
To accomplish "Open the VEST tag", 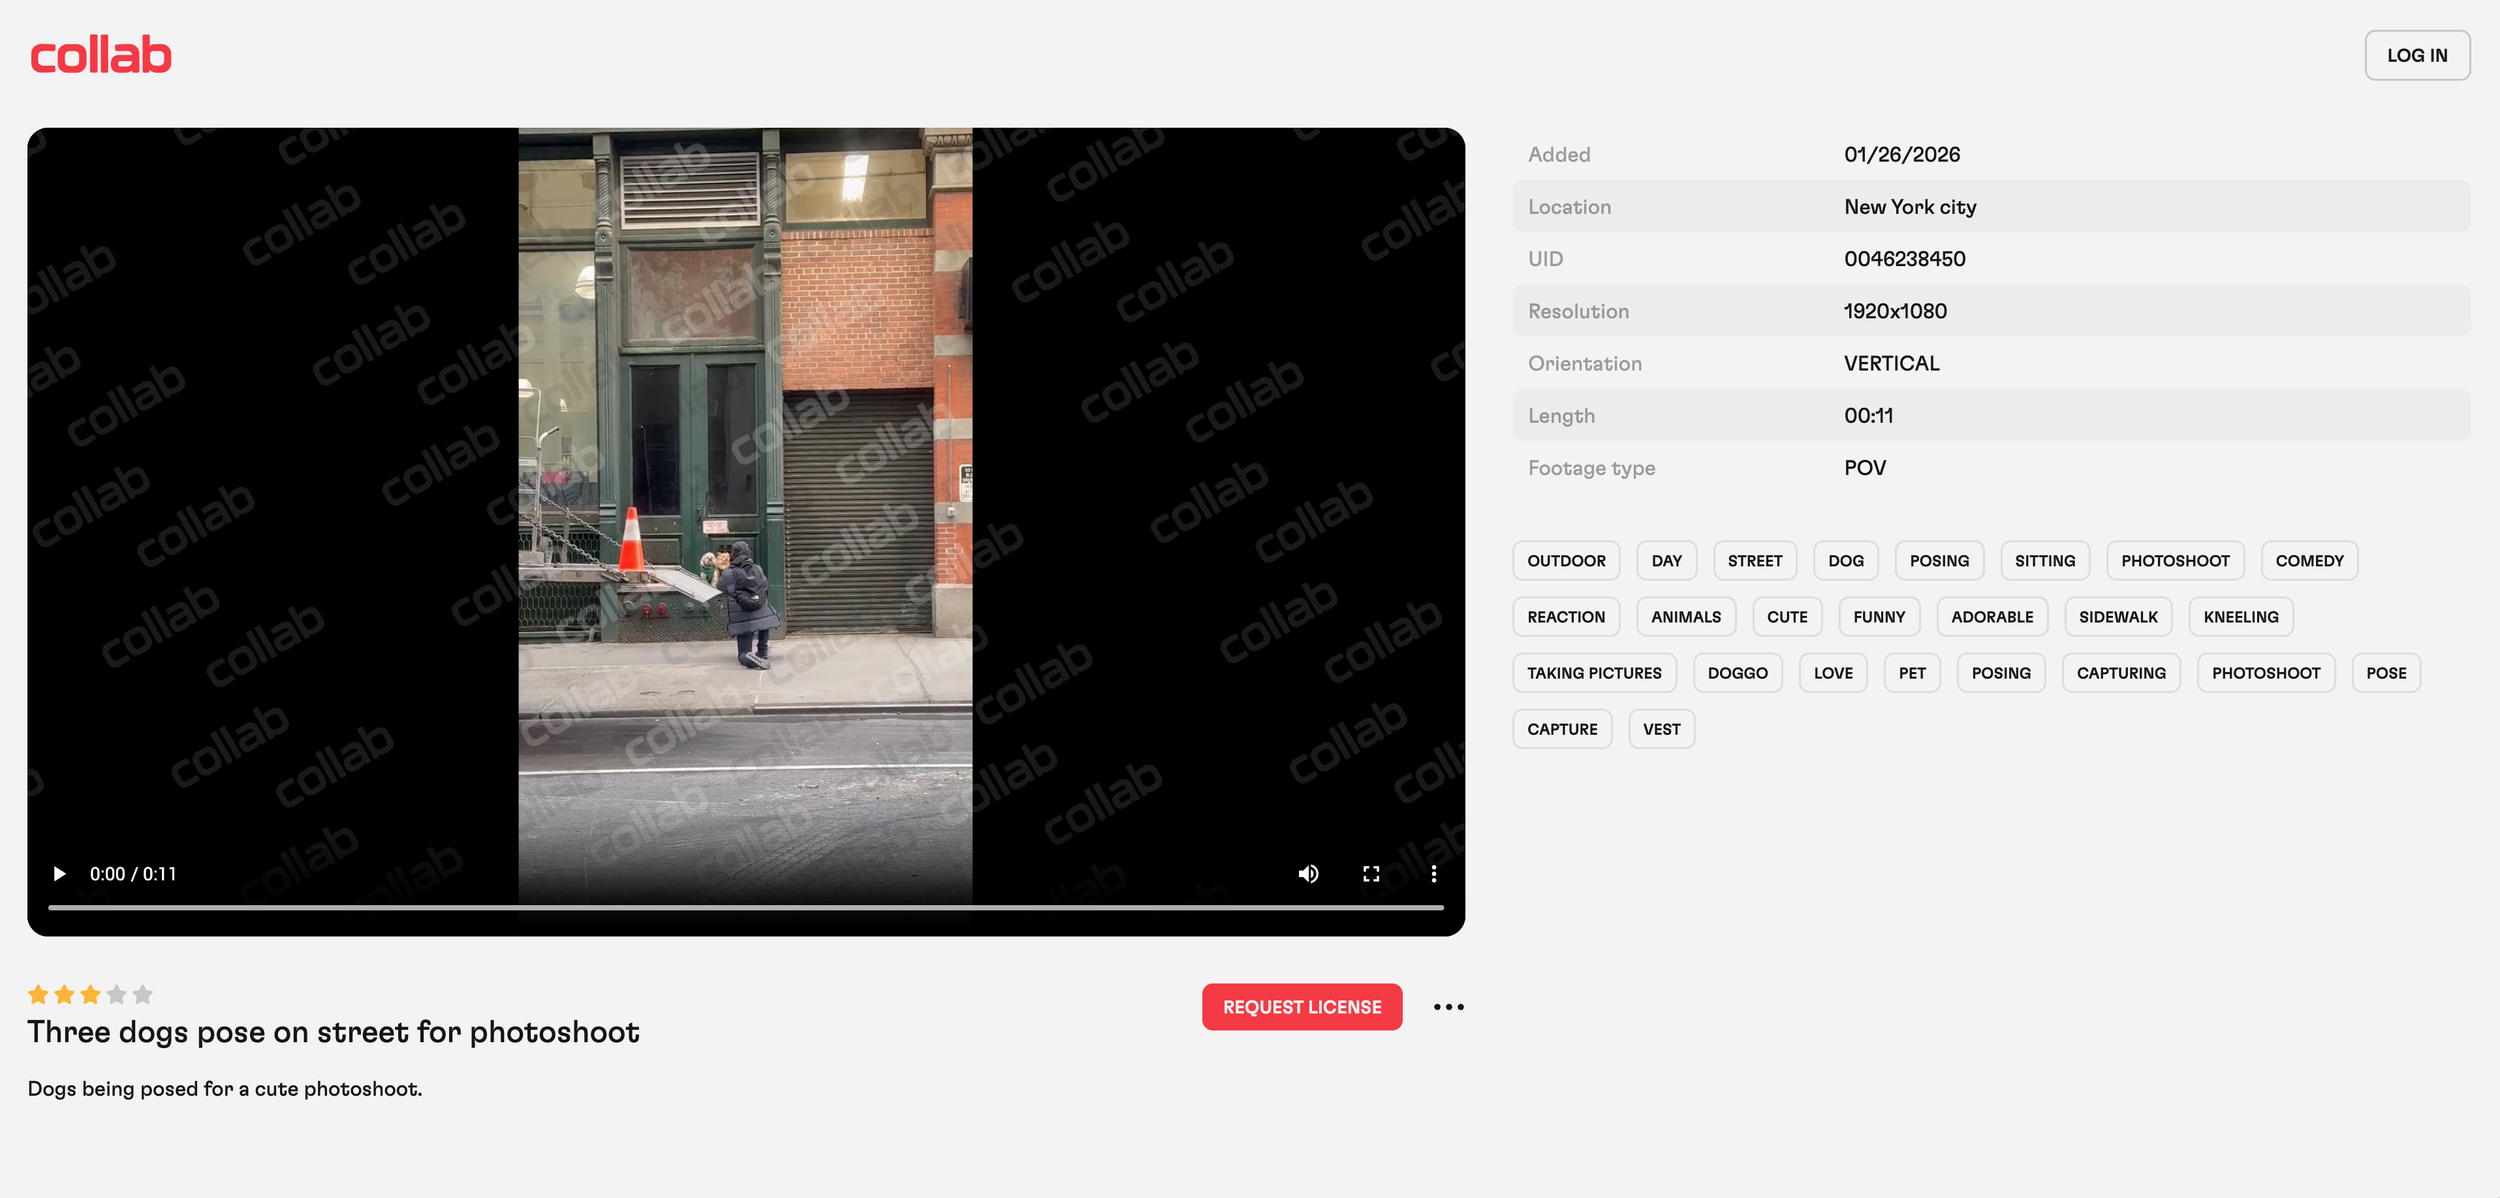I will point(1660,729).
